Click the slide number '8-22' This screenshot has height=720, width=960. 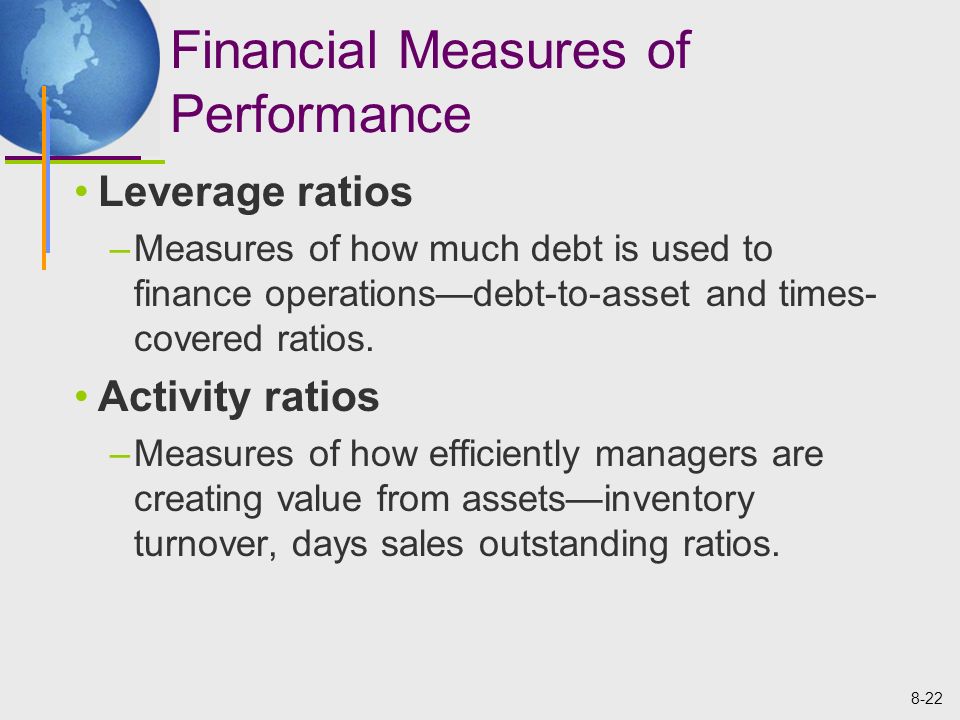pyautogui.click(x=926, y=699)
